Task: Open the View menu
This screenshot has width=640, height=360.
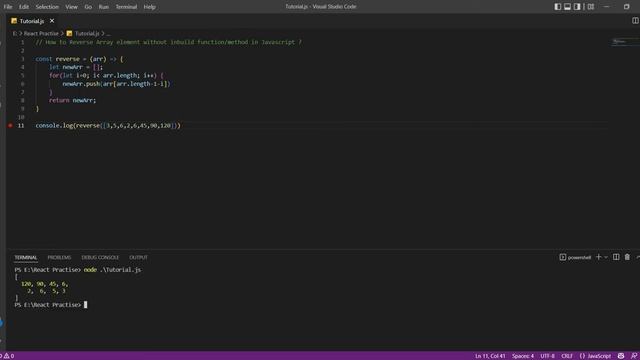Action: tap(71, 7)
